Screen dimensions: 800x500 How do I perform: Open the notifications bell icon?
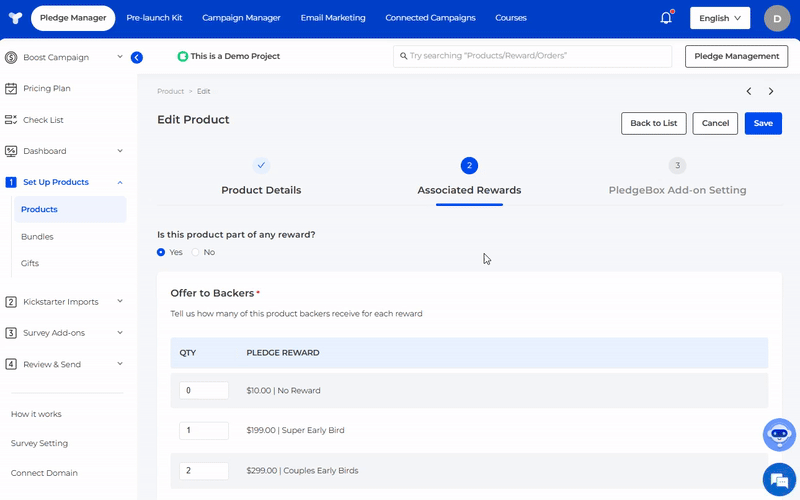click(666, 18)
